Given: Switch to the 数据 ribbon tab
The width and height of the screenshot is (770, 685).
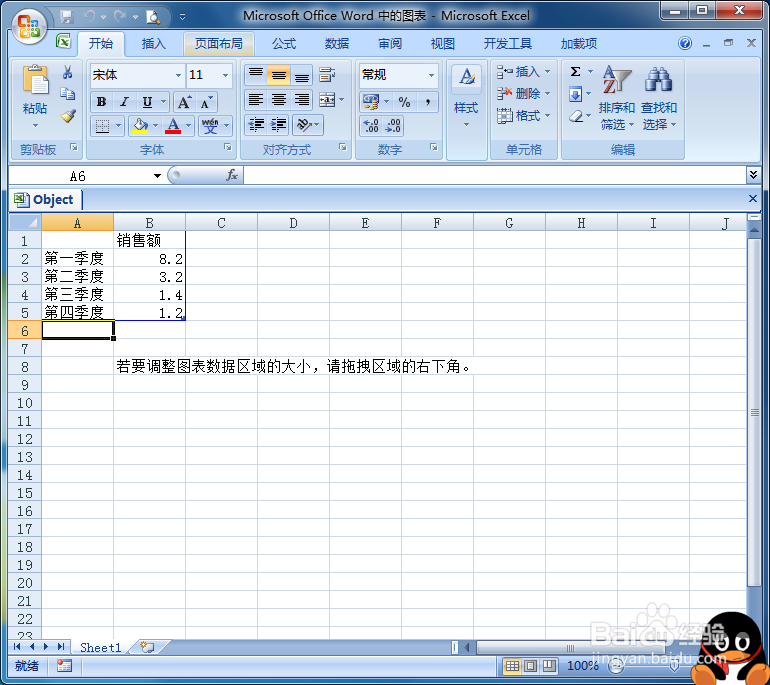Looking at the screenshot, I should 337,44.
